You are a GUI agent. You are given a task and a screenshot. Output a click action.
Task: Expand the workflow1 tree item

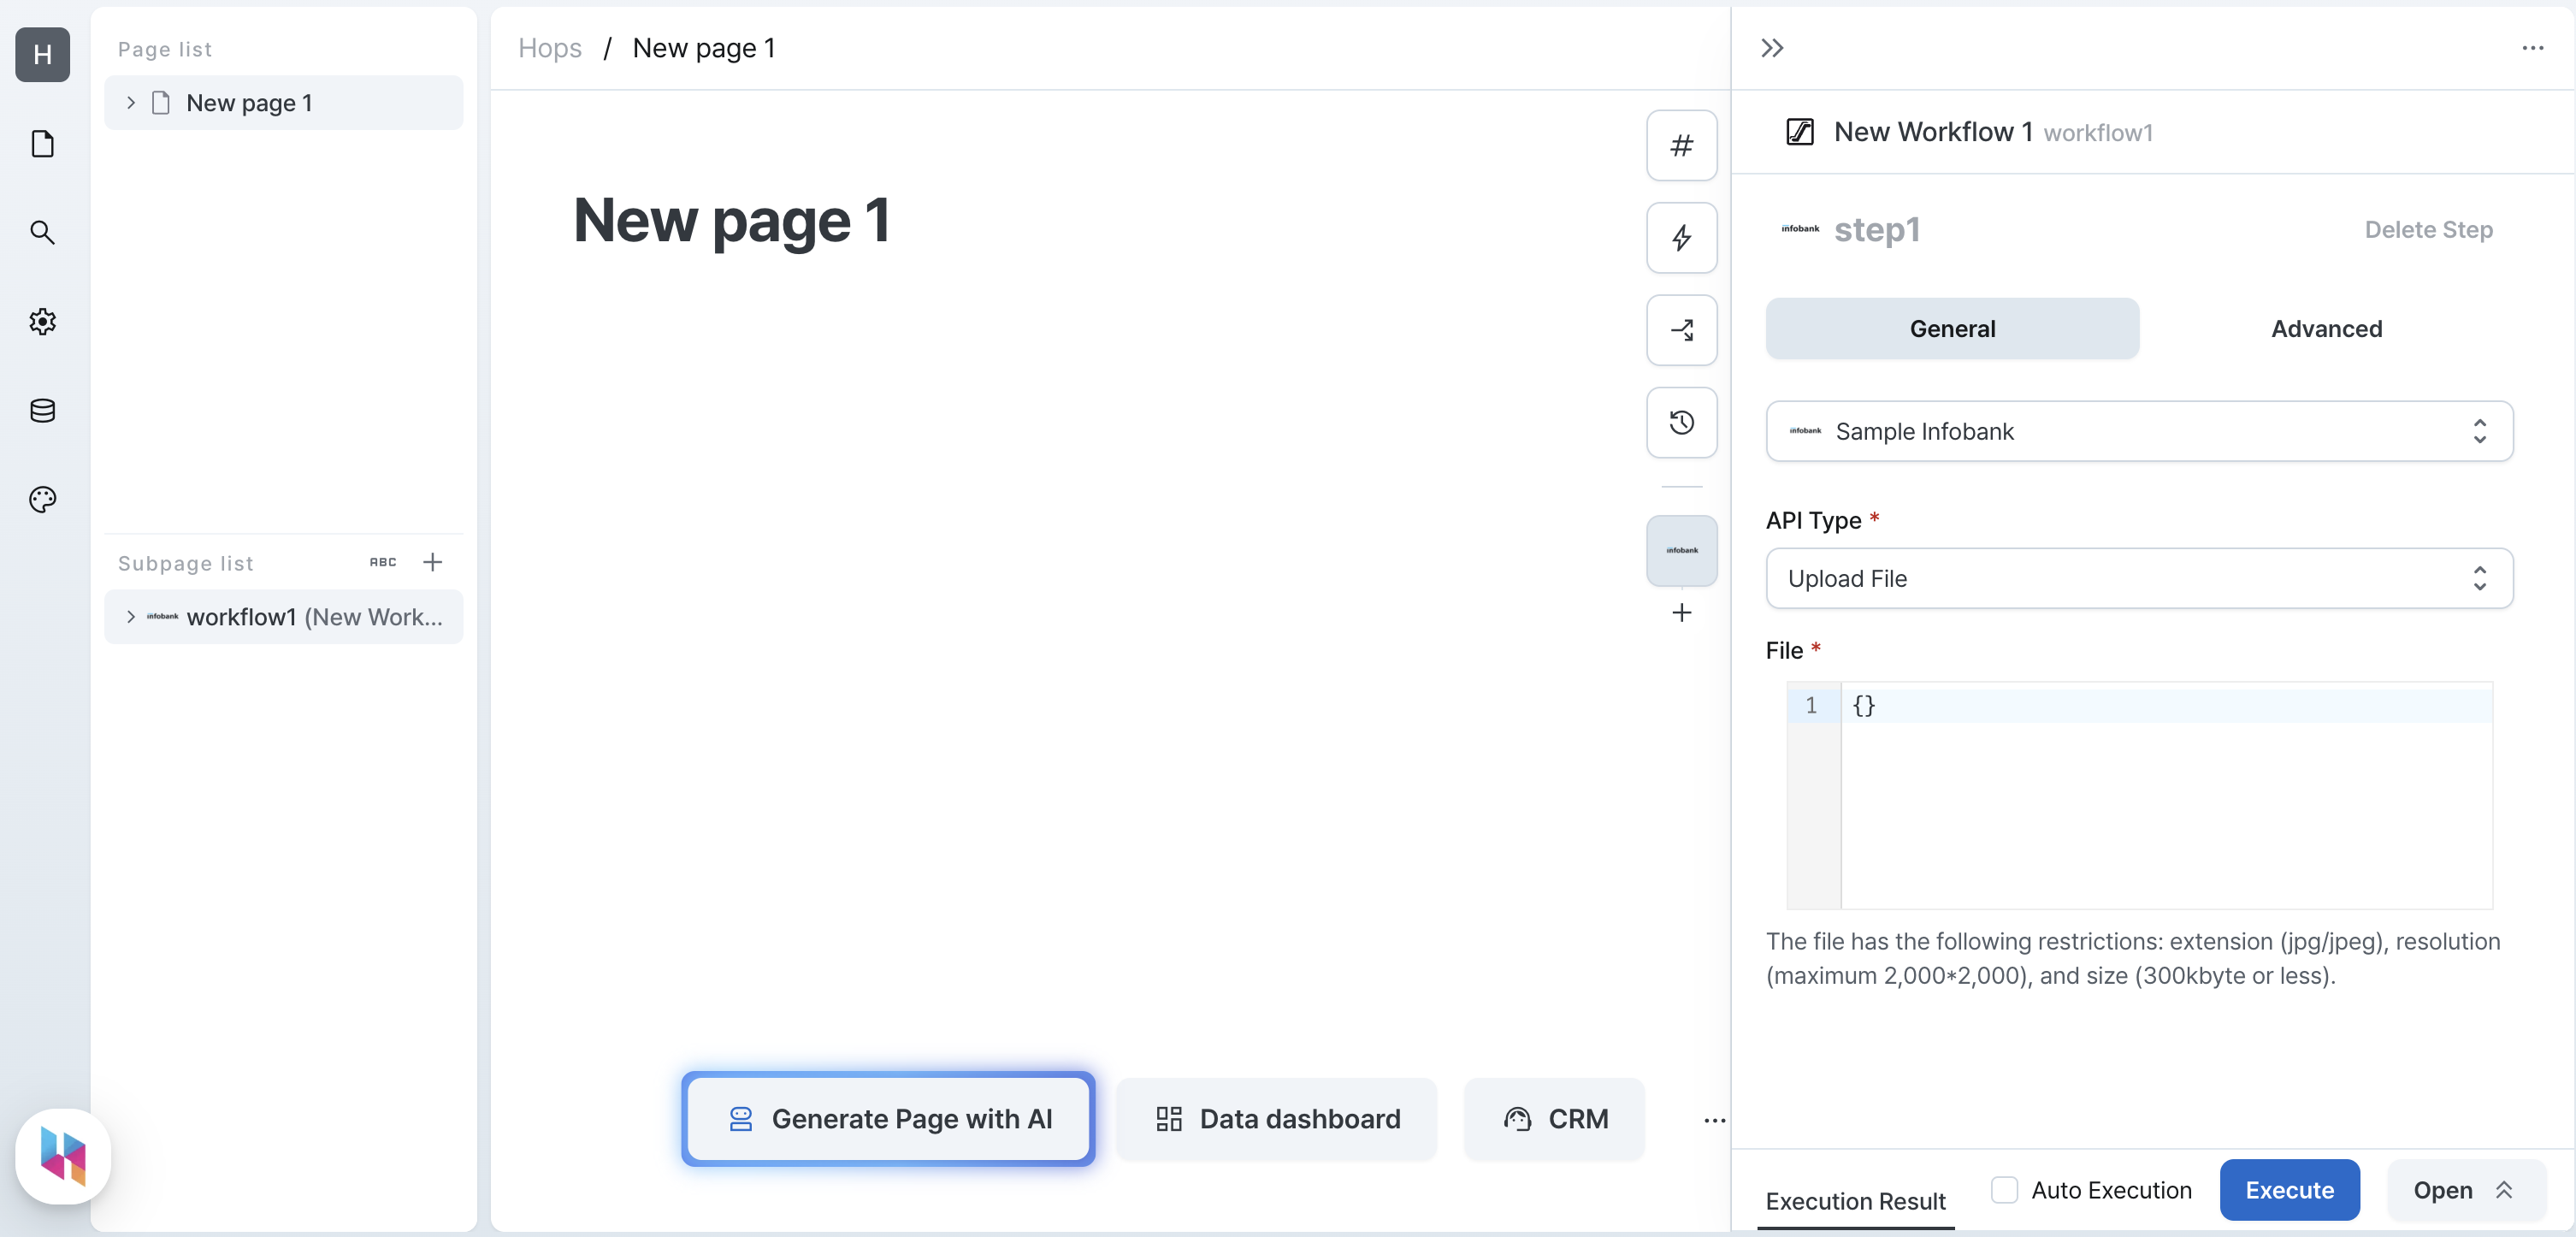click(x=130, y=616)
